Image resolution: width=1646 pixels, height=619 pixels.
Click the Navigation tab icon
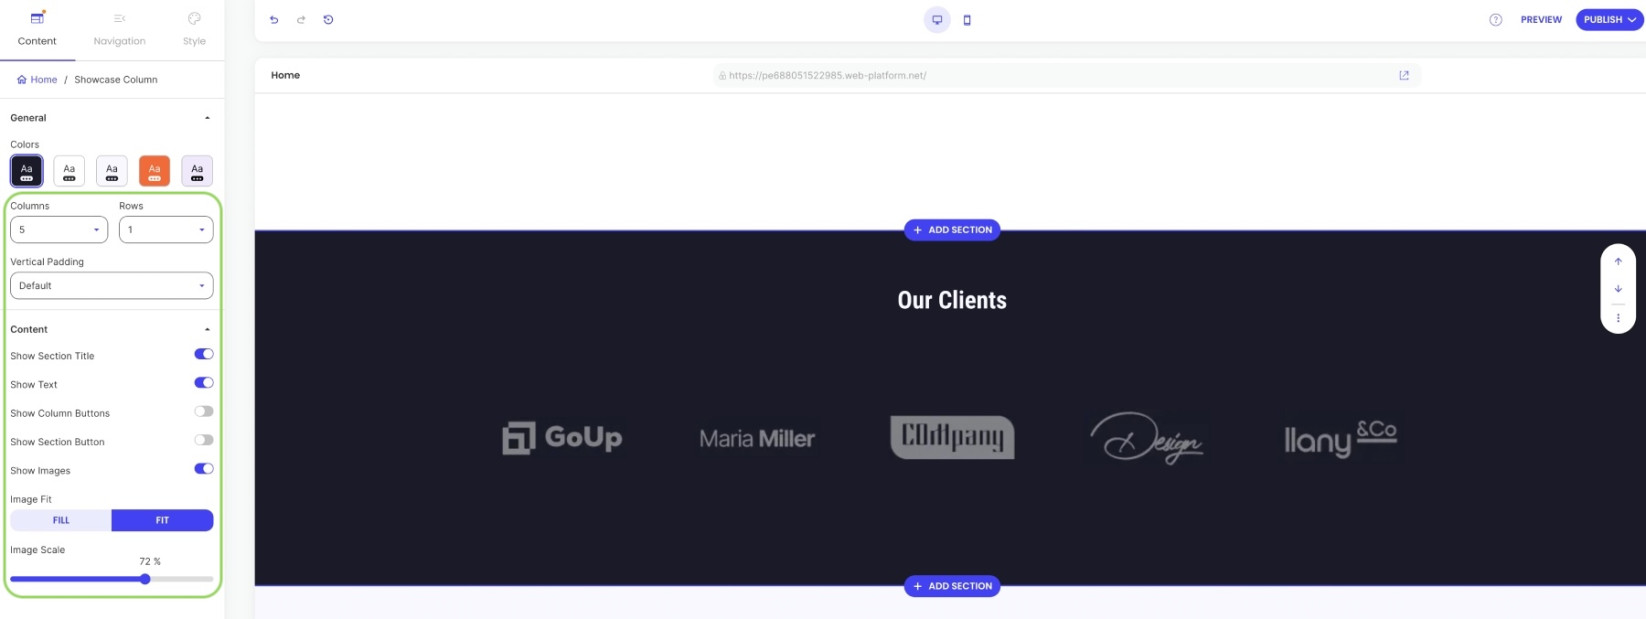click(119, 18)
